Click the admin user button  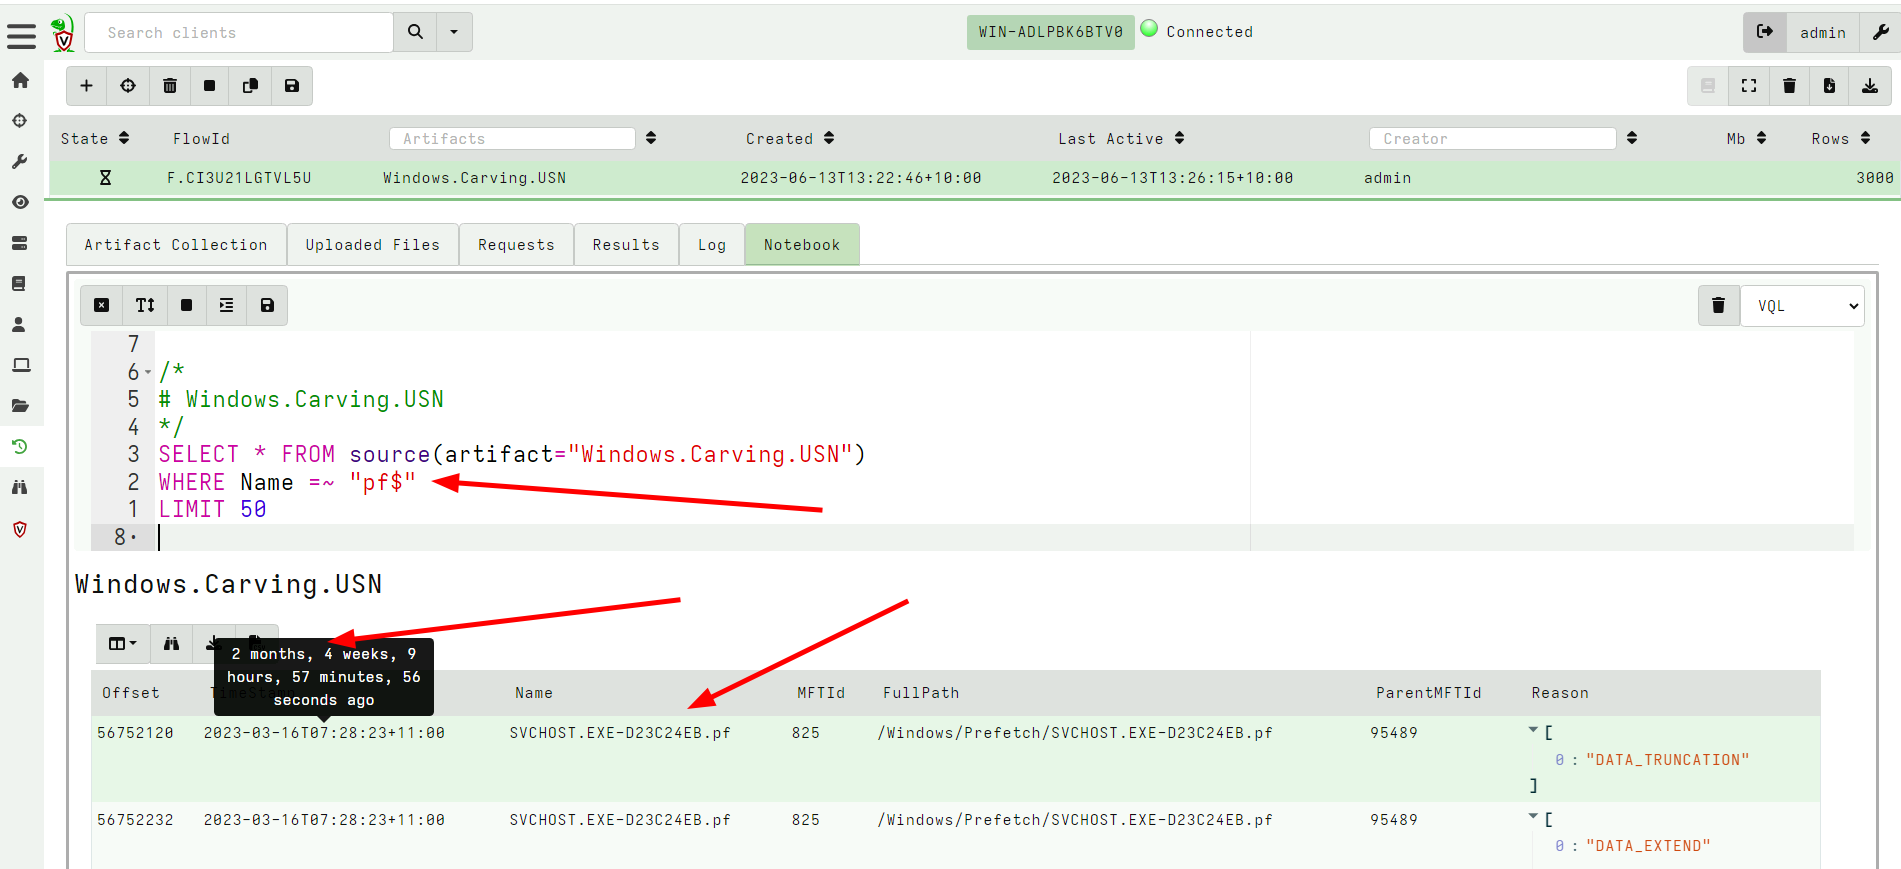pos(1822,33)
